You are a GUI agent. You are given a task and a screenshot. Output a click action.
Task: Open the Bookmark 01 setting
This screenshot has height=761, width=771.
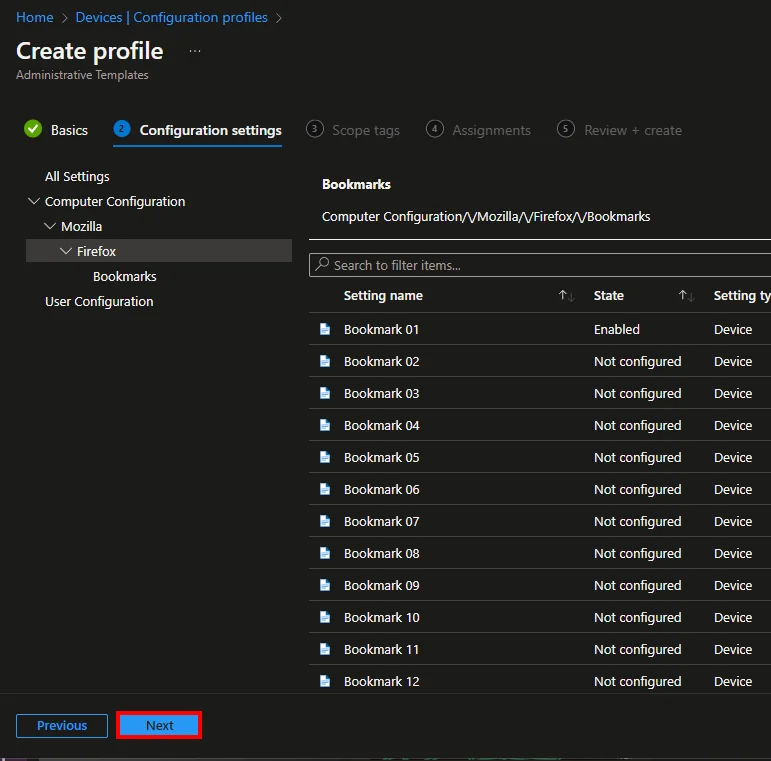[x=382, y=329]
